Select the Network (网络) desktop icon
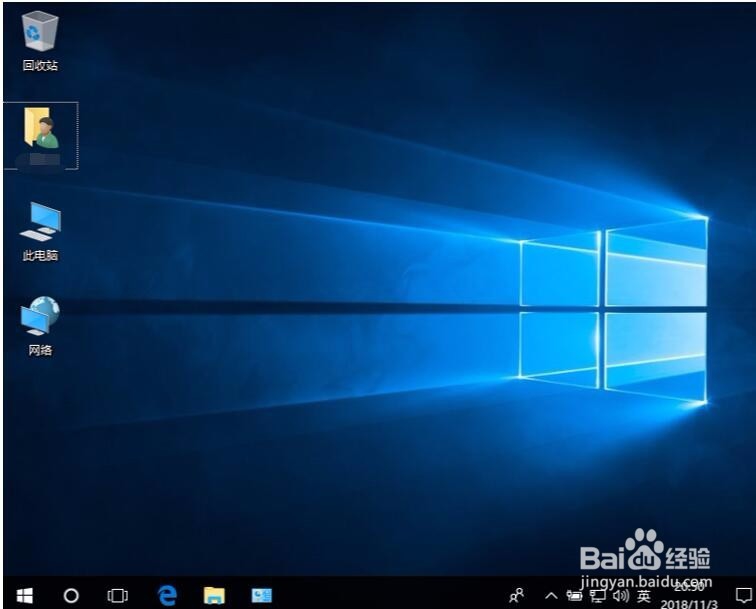The width and height of the screenshot is (756, 609). pos(40,326)
